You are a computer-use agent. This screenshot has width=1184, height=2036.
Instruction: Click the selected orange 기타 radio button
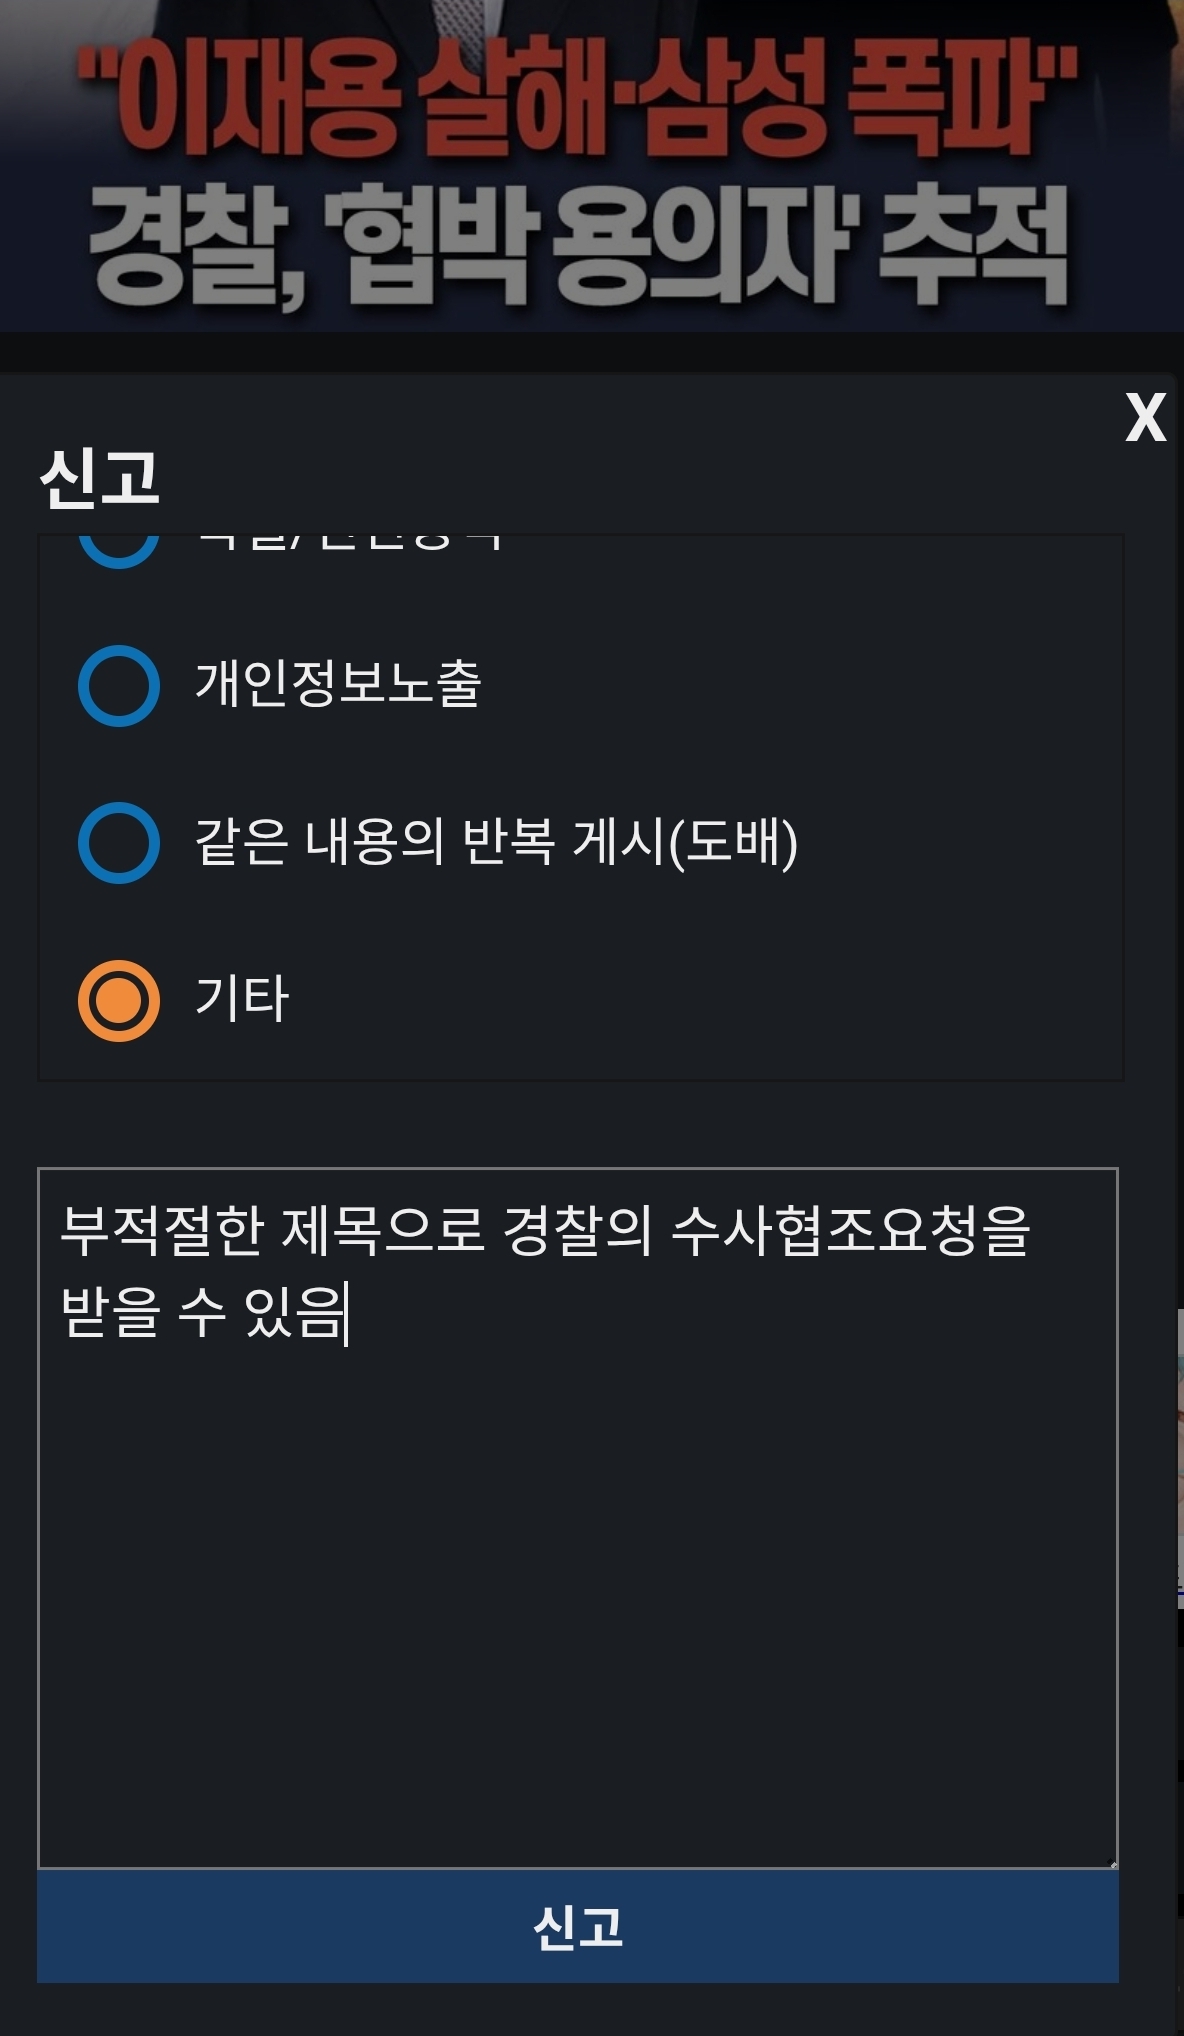(119, 1001)
